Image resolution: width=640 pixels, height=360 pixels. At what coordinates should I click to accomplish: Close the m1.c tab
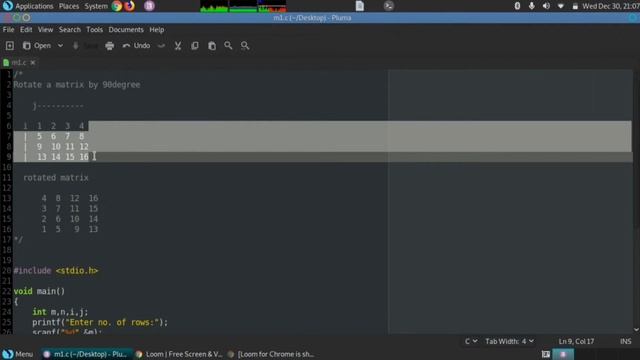click(x=33, y=62)
